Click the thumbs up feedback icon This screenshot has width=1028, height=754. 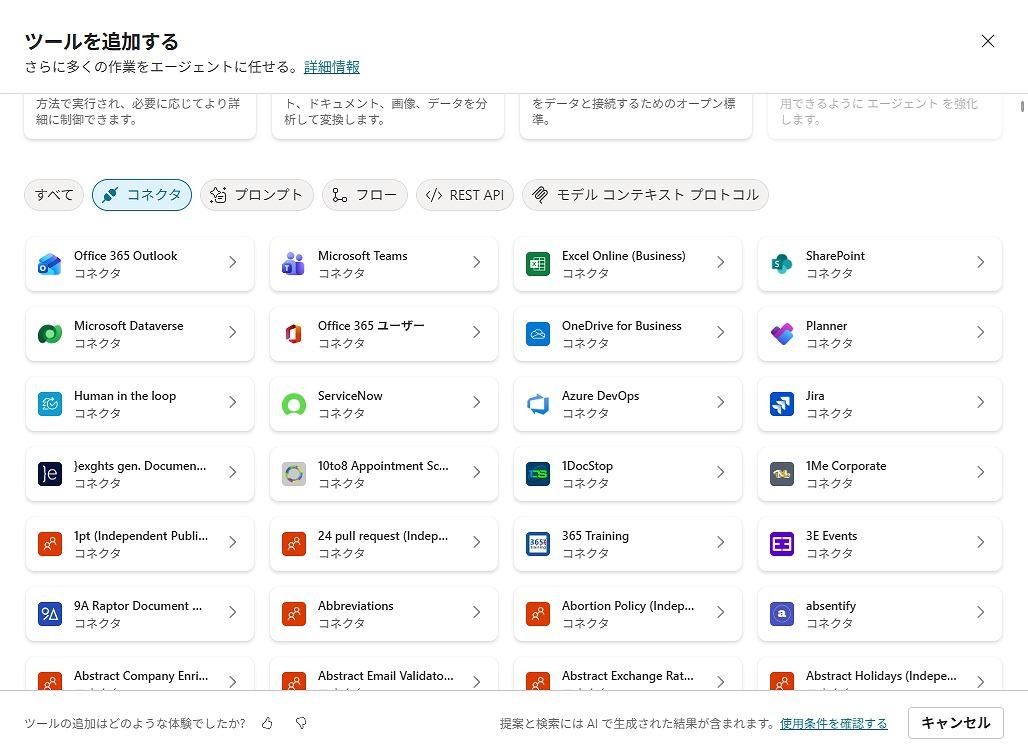[x=267, y=723]
